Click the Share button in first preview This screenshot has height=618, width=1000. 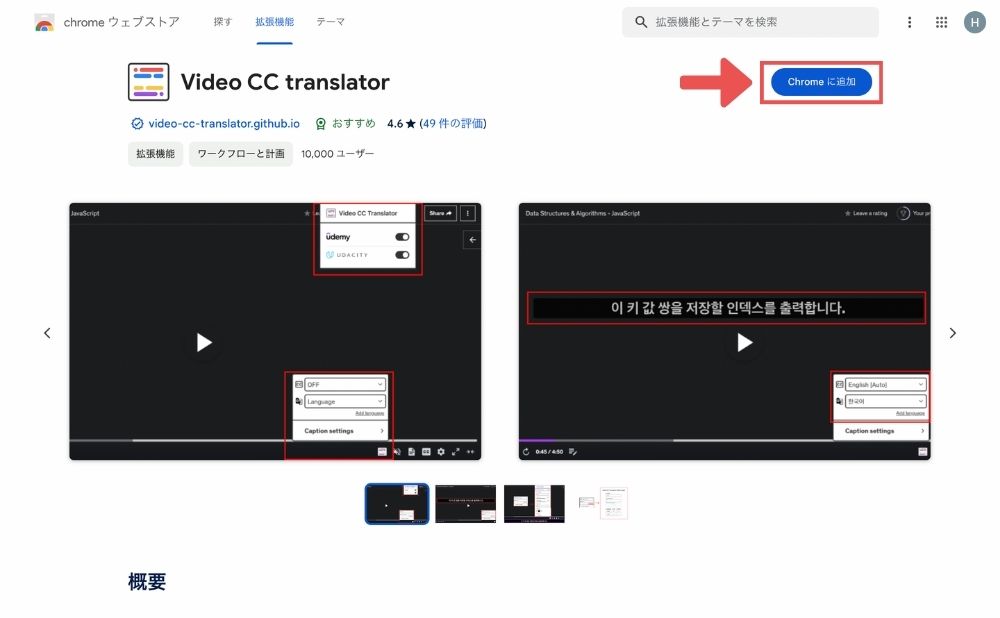(x=441, y=213)
